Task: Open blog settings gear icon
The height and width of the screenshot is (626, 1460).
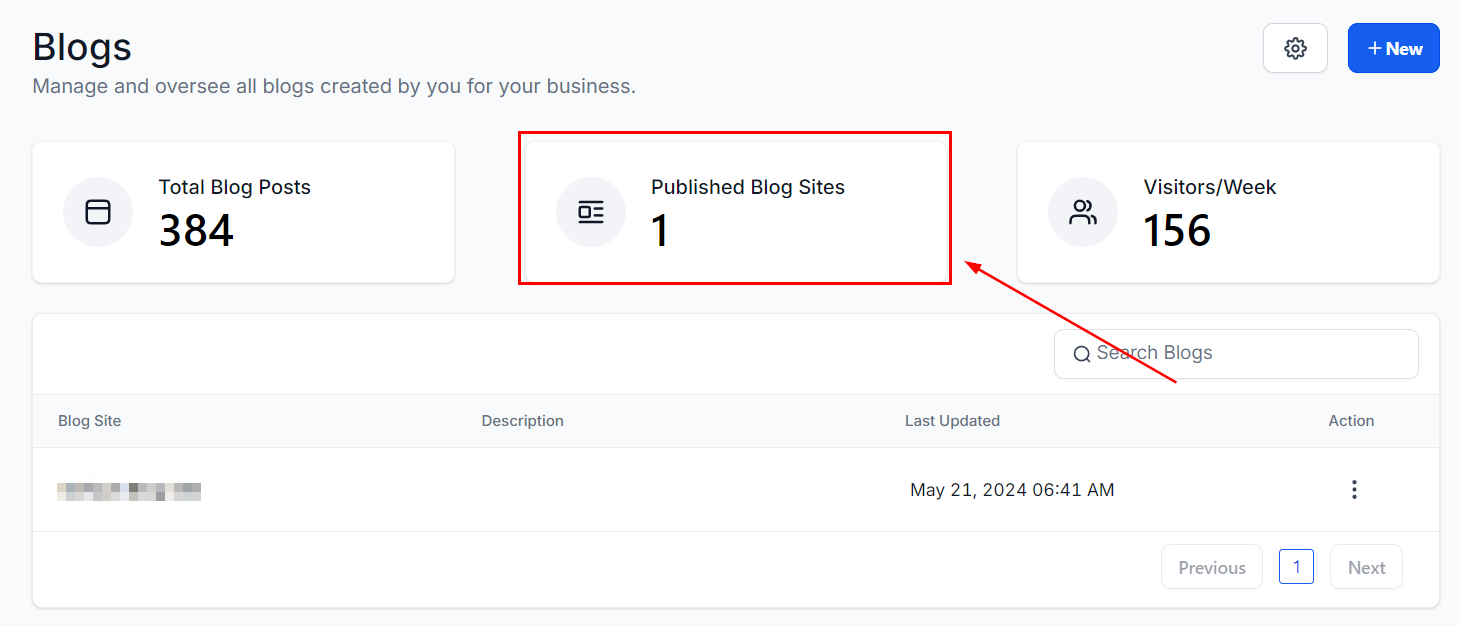Action: tap(1295, 48)
